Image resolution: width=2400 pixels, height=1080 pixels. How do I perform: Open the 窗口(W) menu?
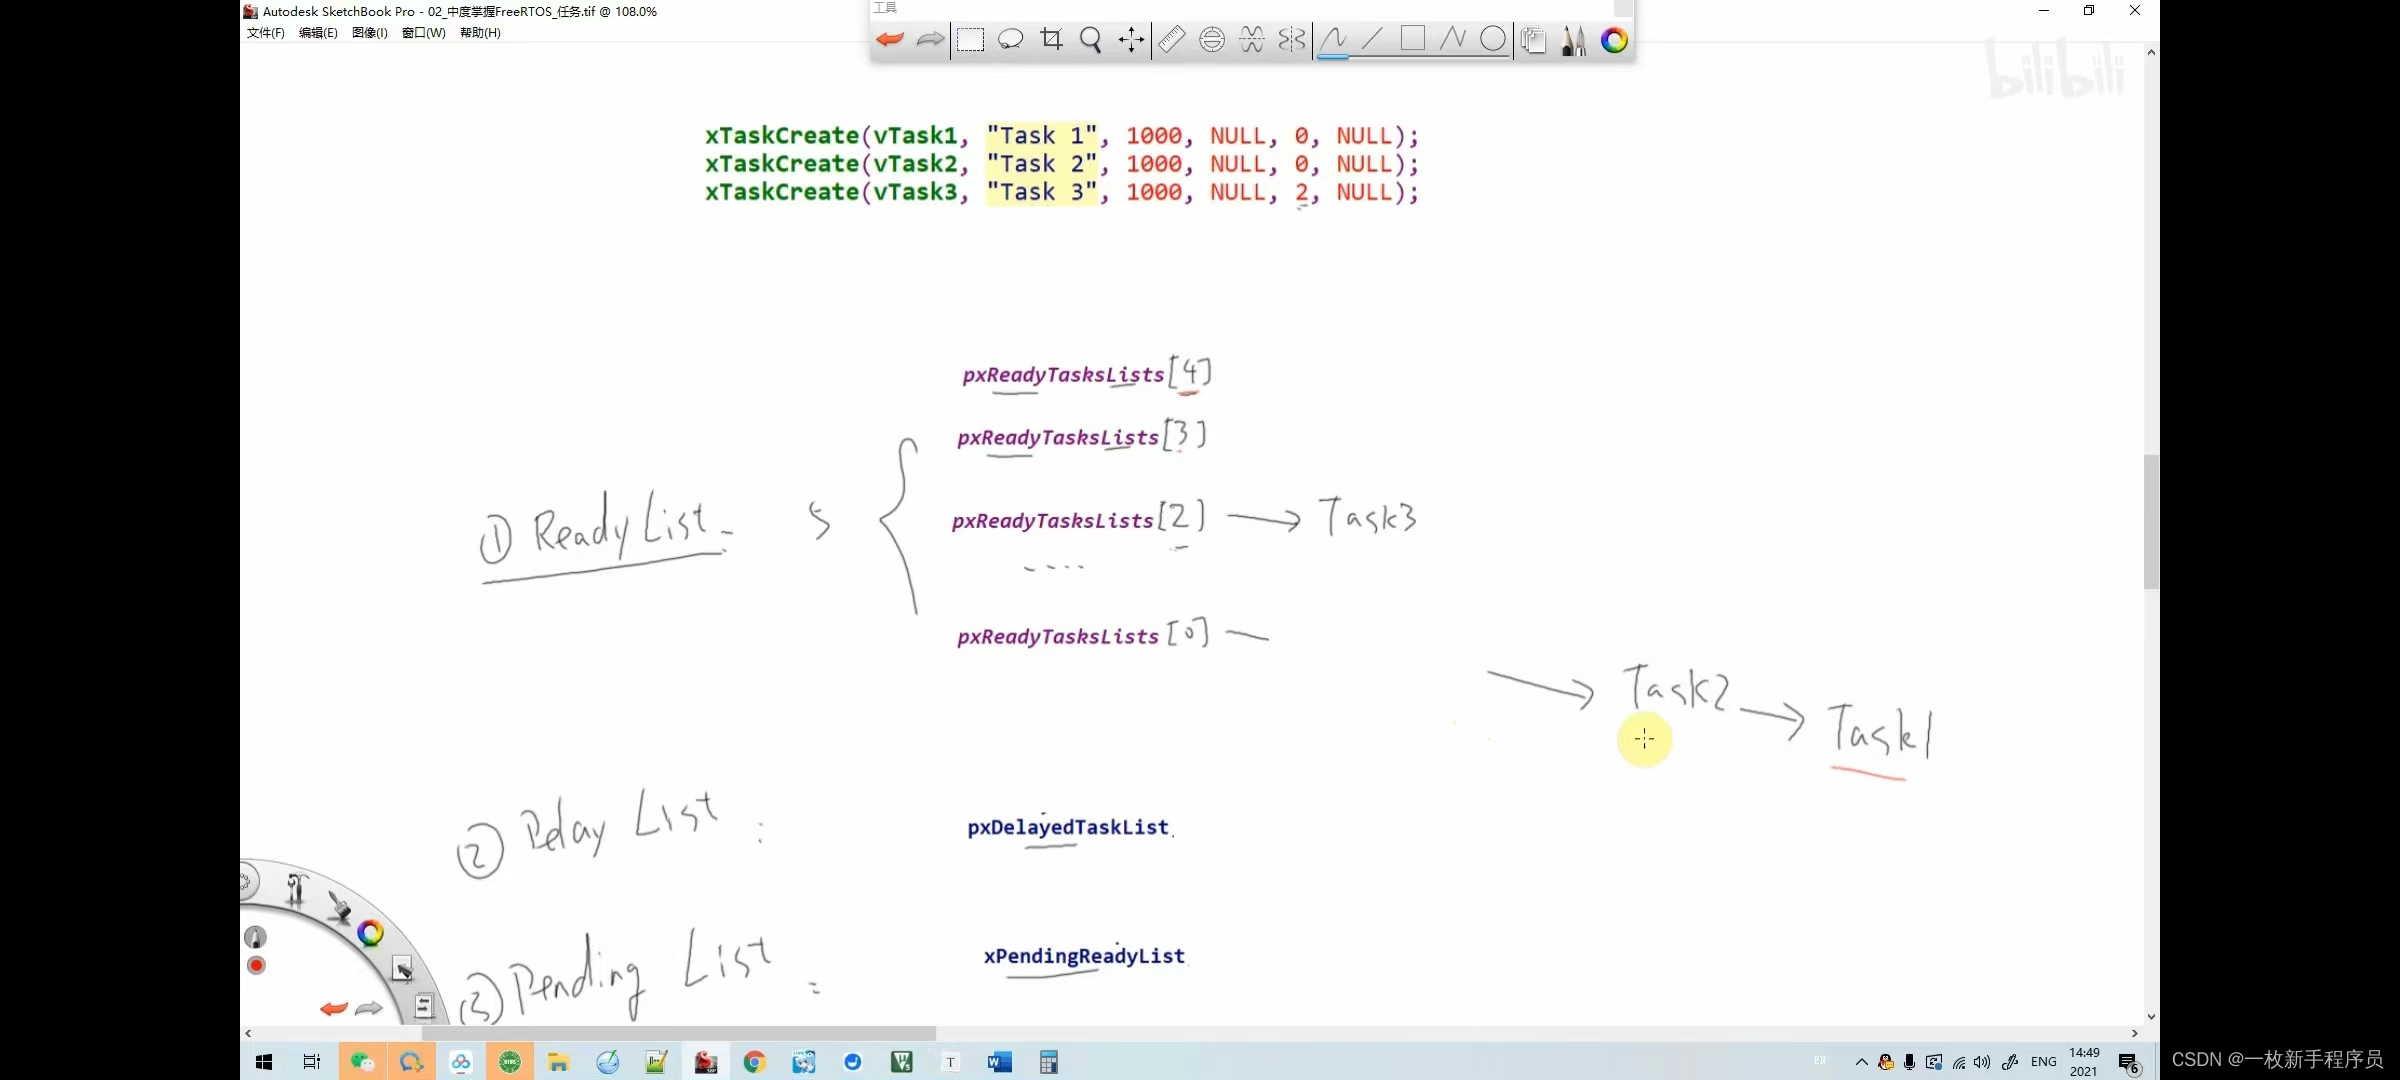point(424,33)
